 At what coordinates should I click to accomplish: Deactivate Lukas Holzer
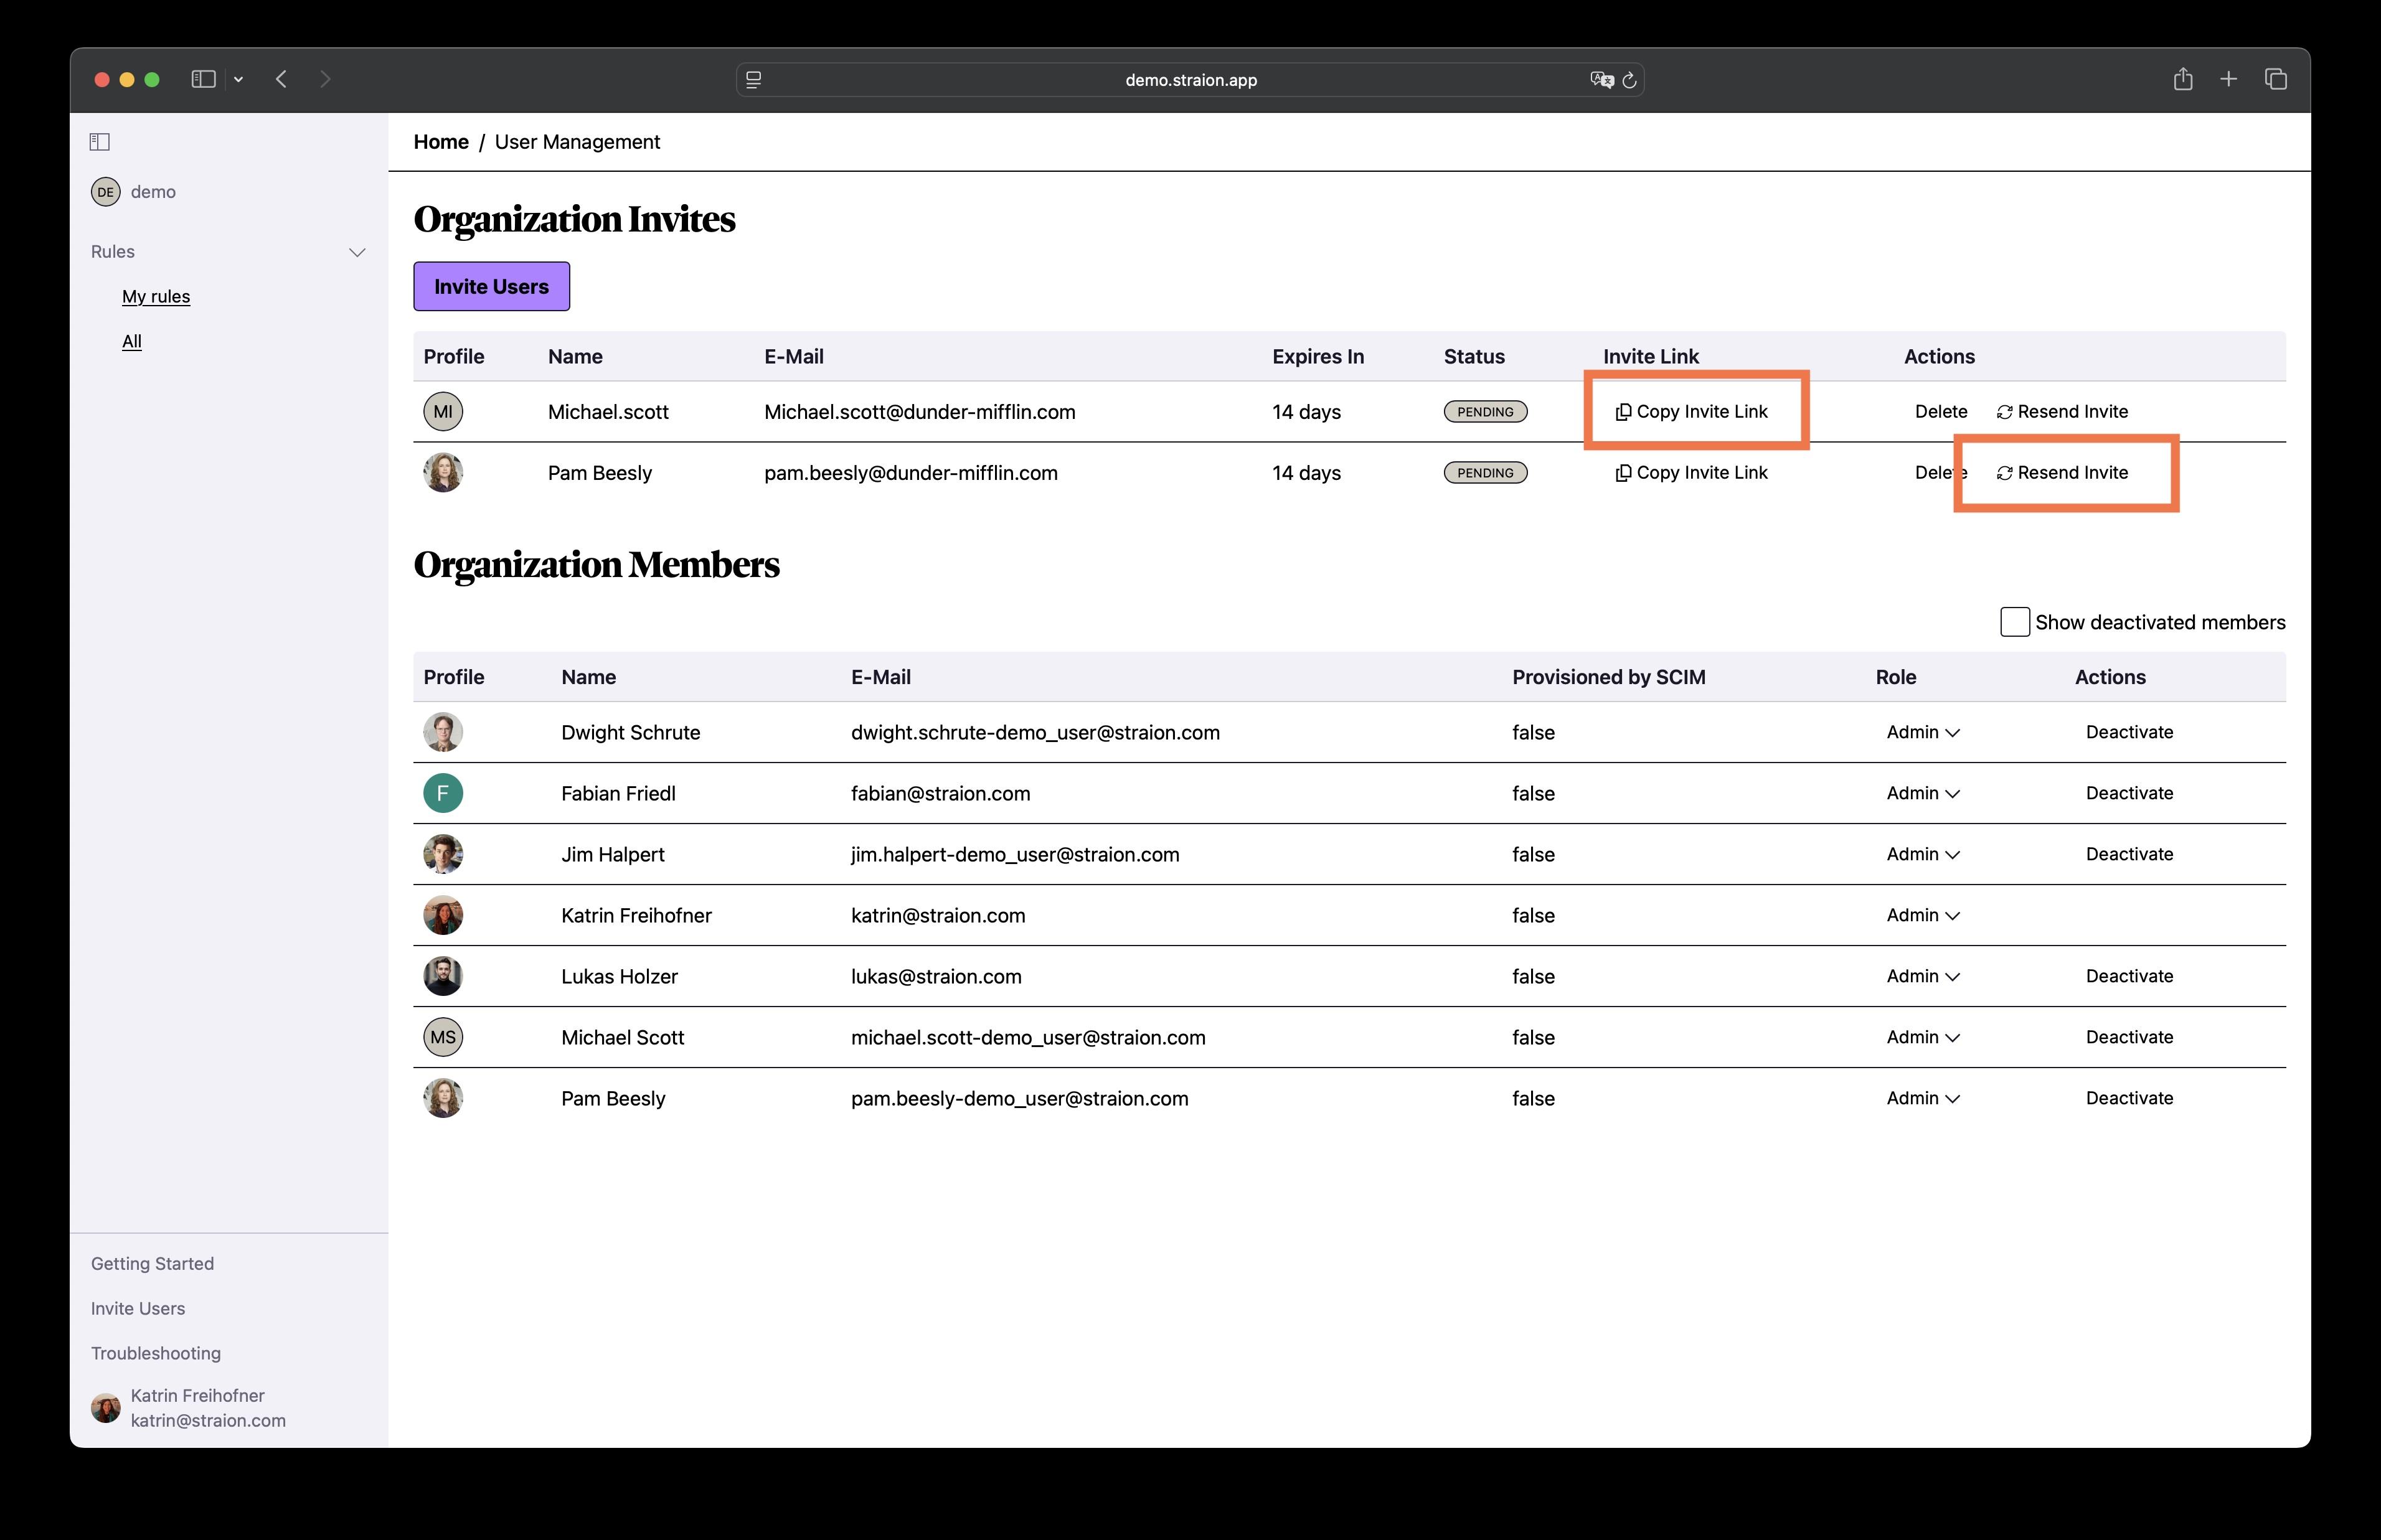tap(2129, 976)
